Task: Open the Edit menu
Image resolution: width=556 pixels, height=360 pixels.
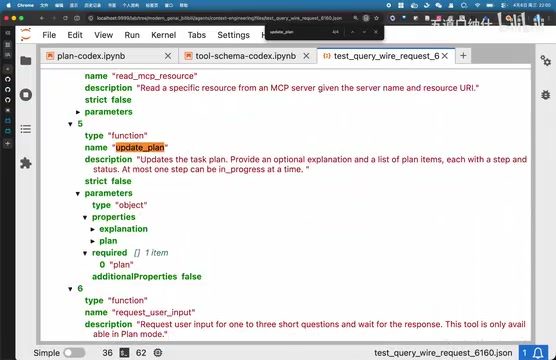Action: [75, 35]
